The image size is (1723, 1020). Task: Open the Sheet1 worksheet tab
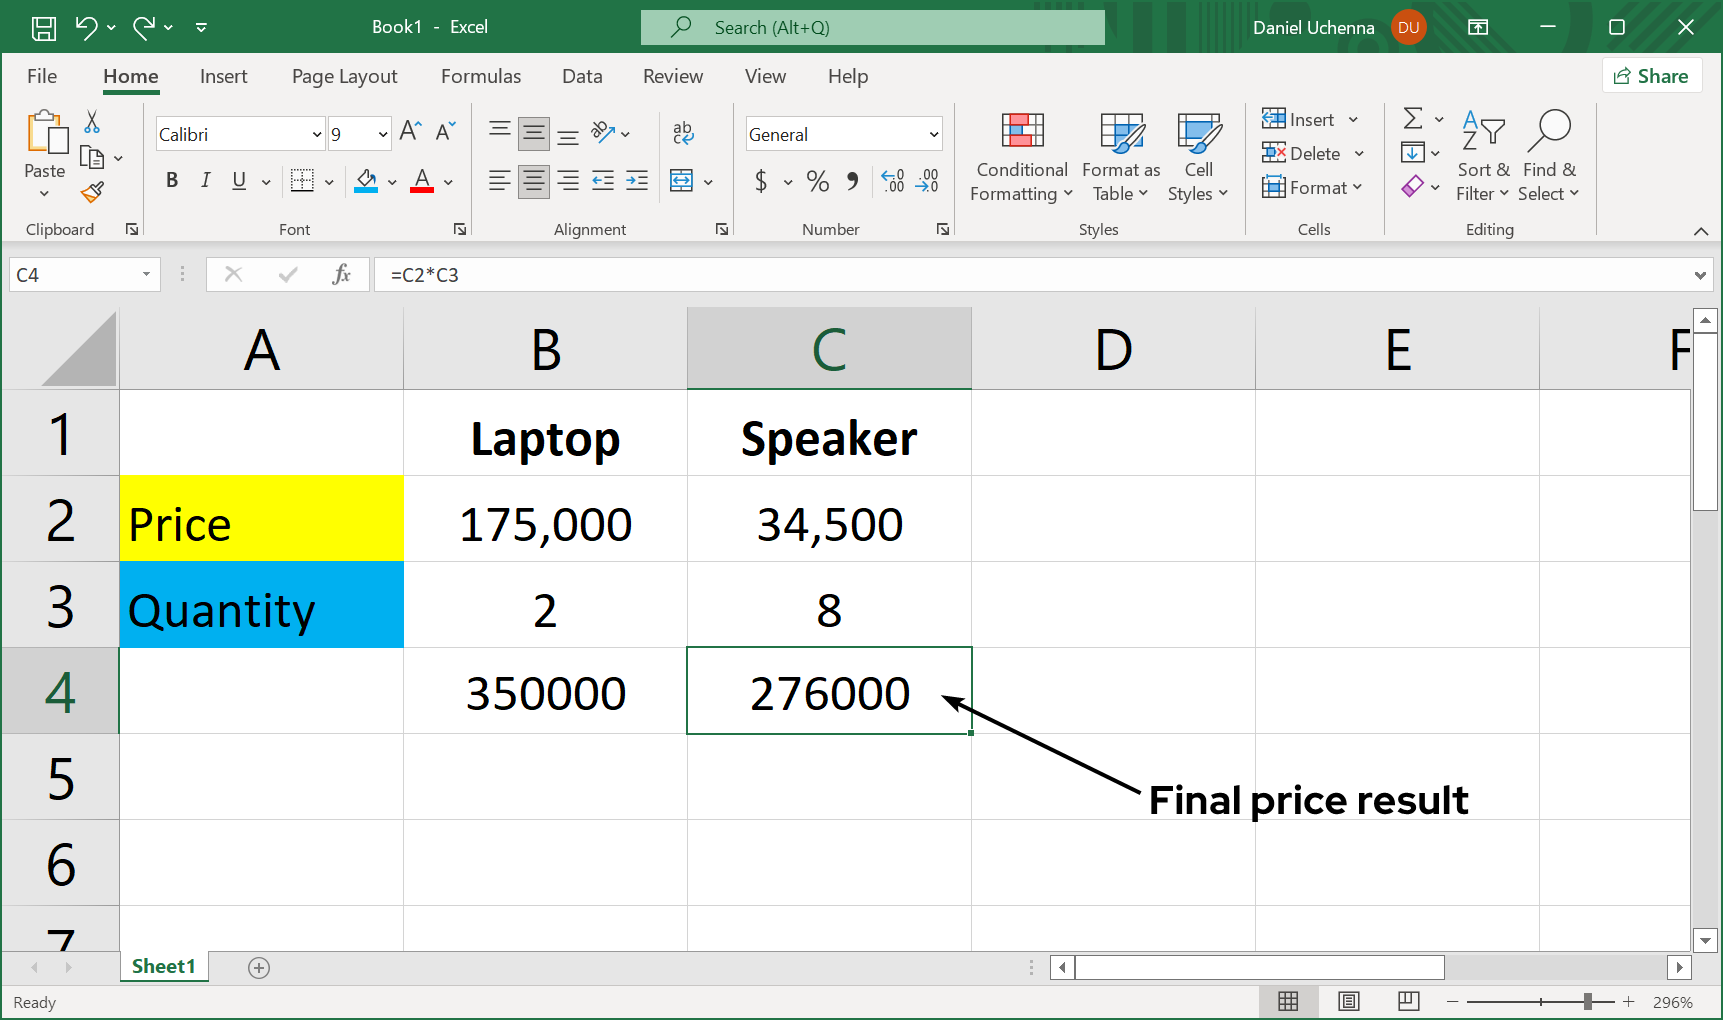coord(163,966)
